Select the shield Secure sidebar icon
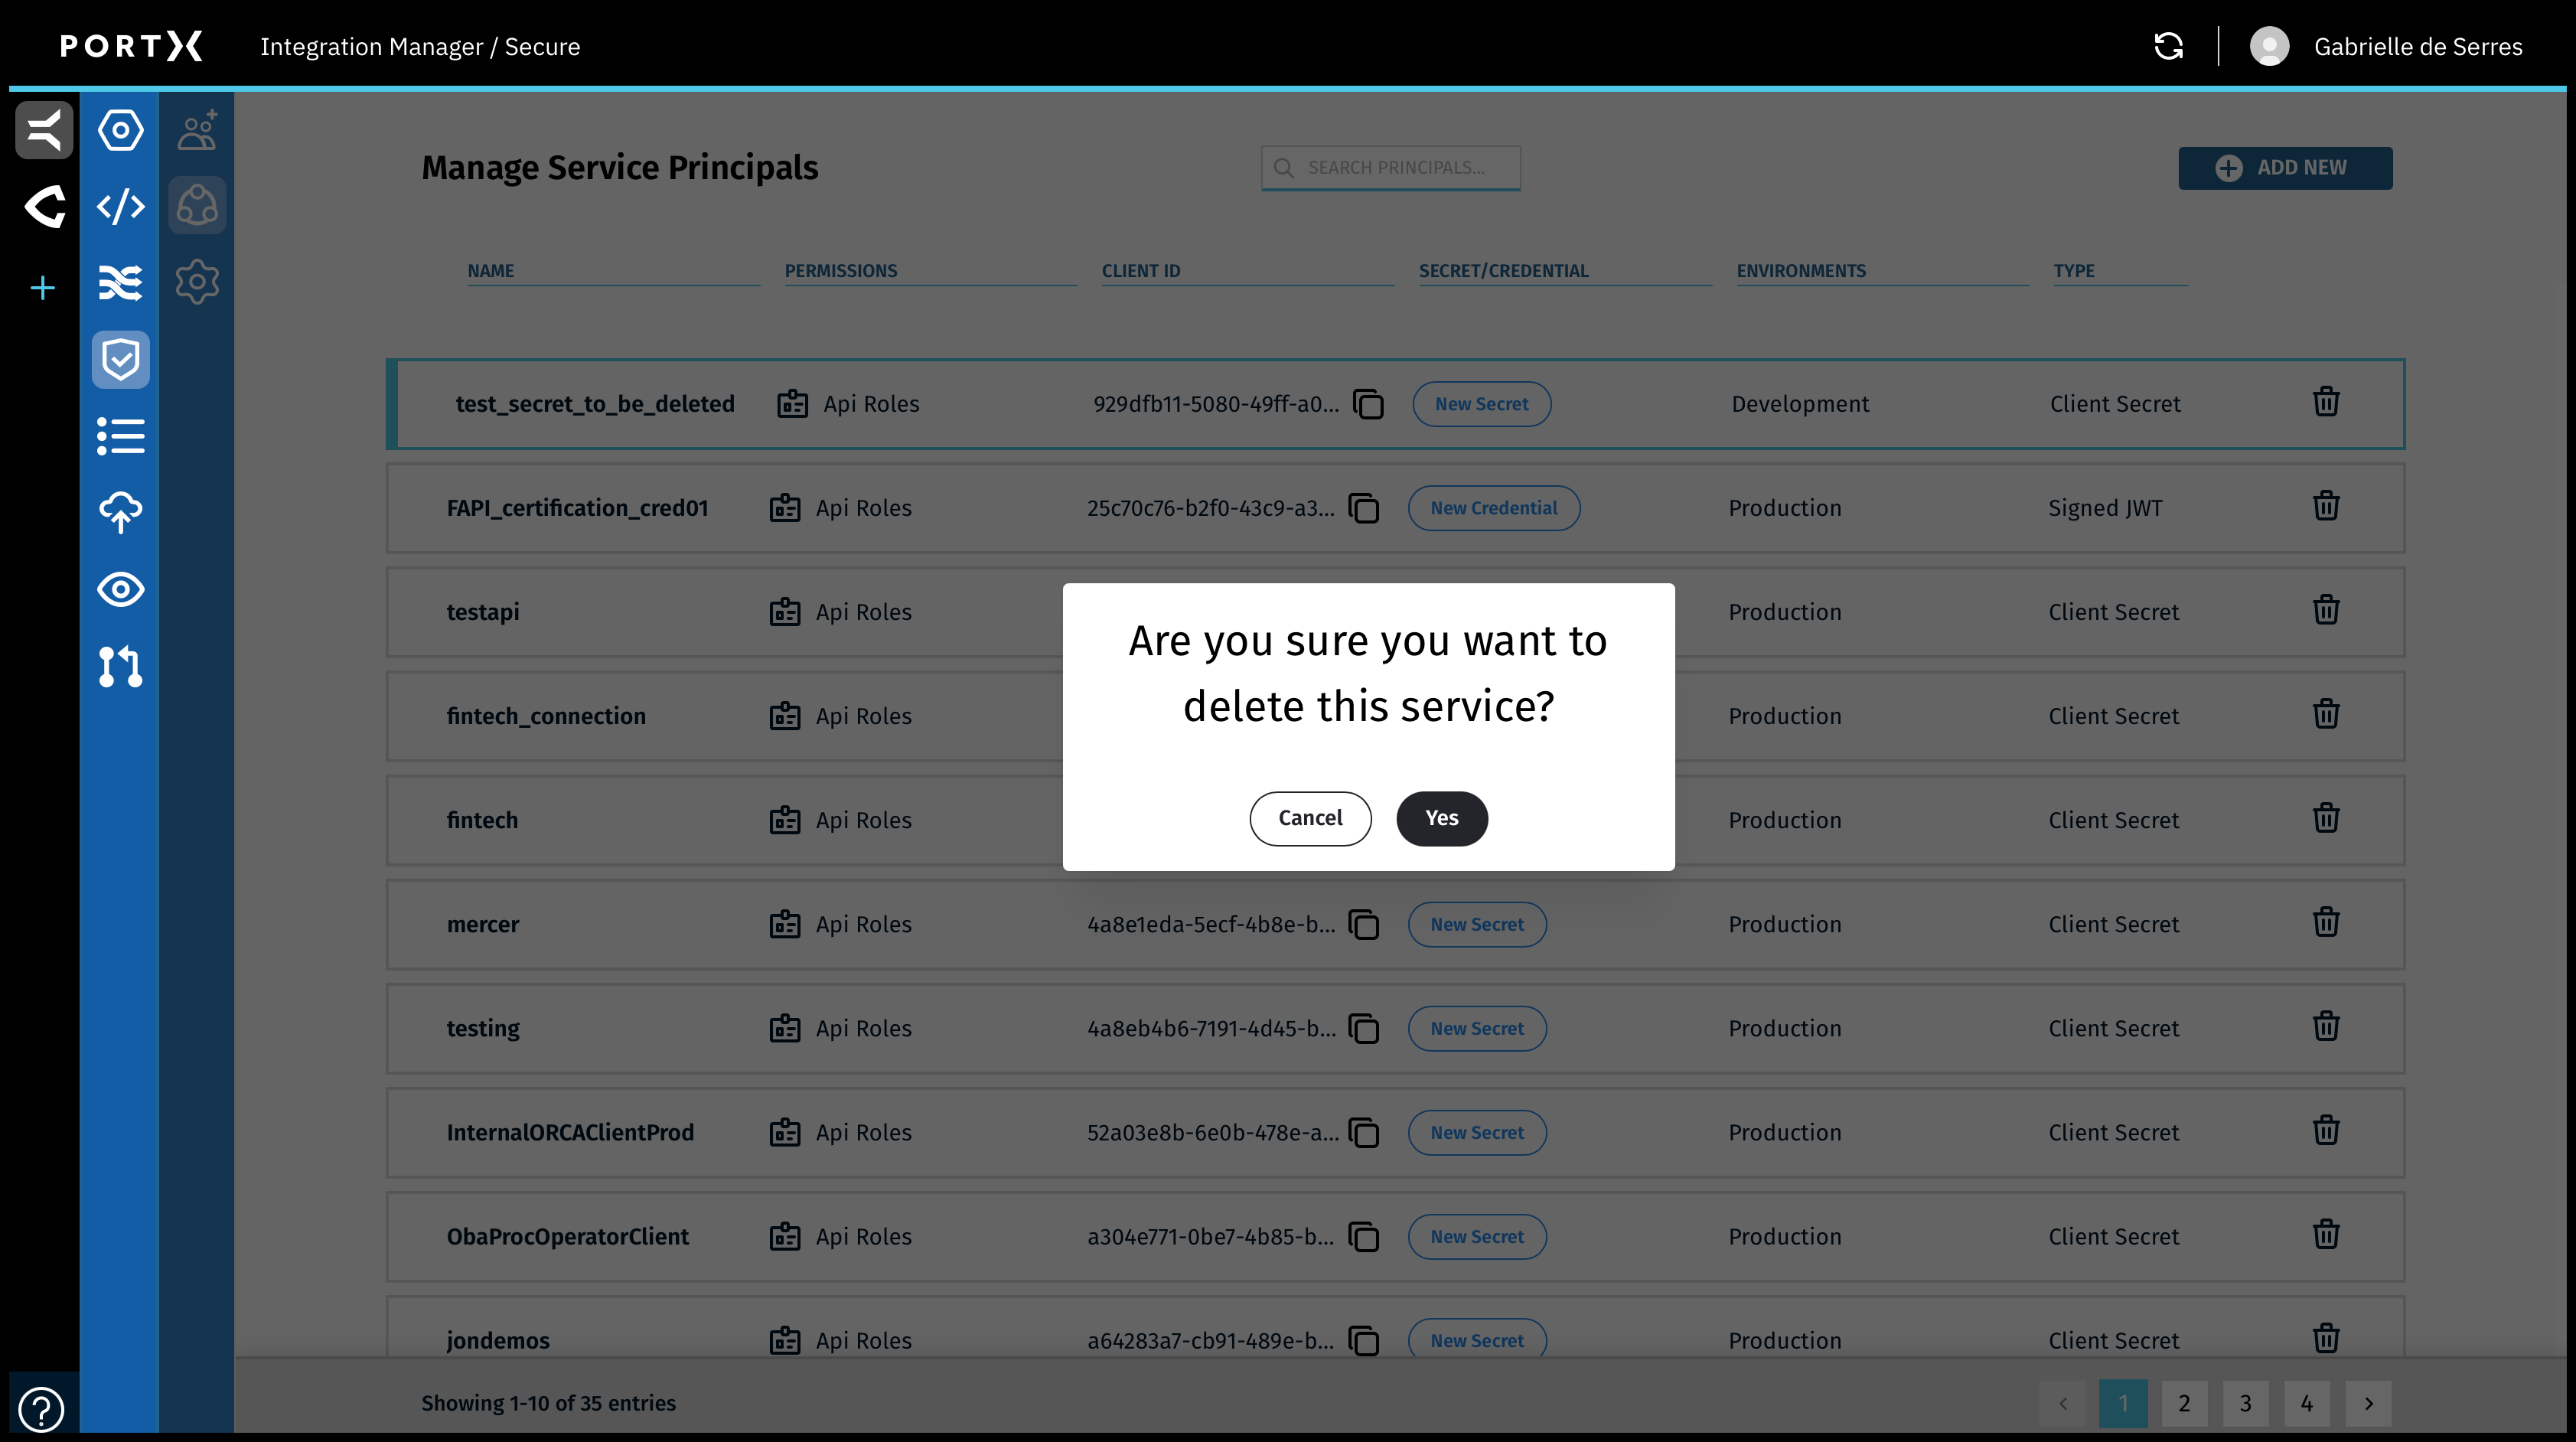The width and height of the screenshot is (2576, 1442). click(120, 359)
